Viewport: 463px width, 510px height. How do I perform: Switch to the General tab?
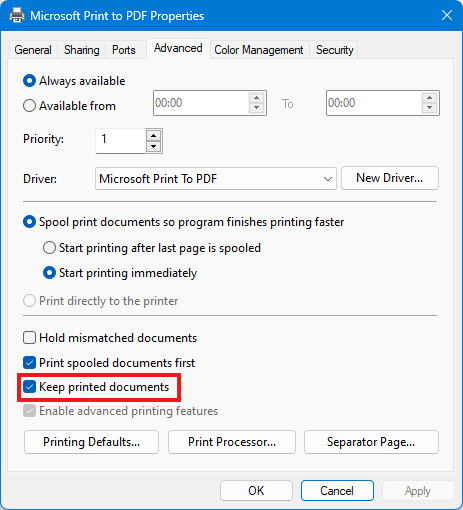[x=33, y=50]
